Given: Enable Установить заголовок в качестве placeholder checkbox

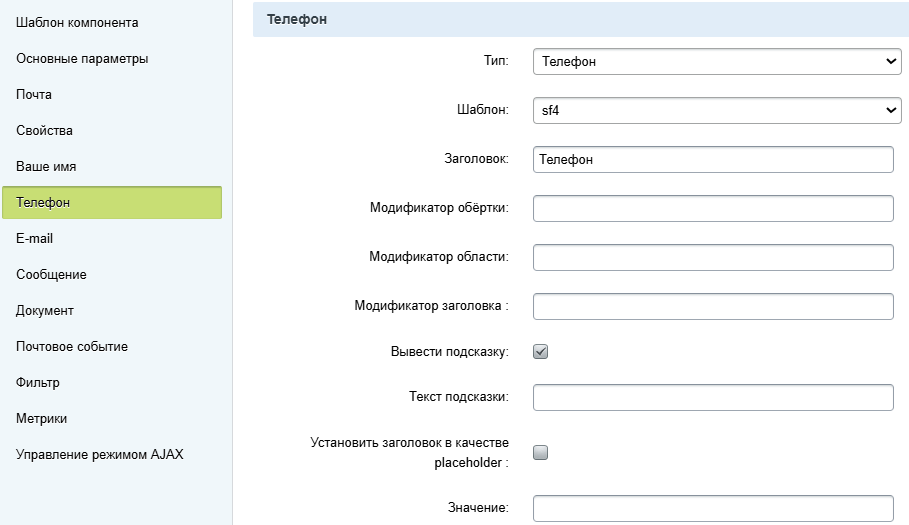Looking at the screenshot, I should pyautogui.click(x=541, y=452).
